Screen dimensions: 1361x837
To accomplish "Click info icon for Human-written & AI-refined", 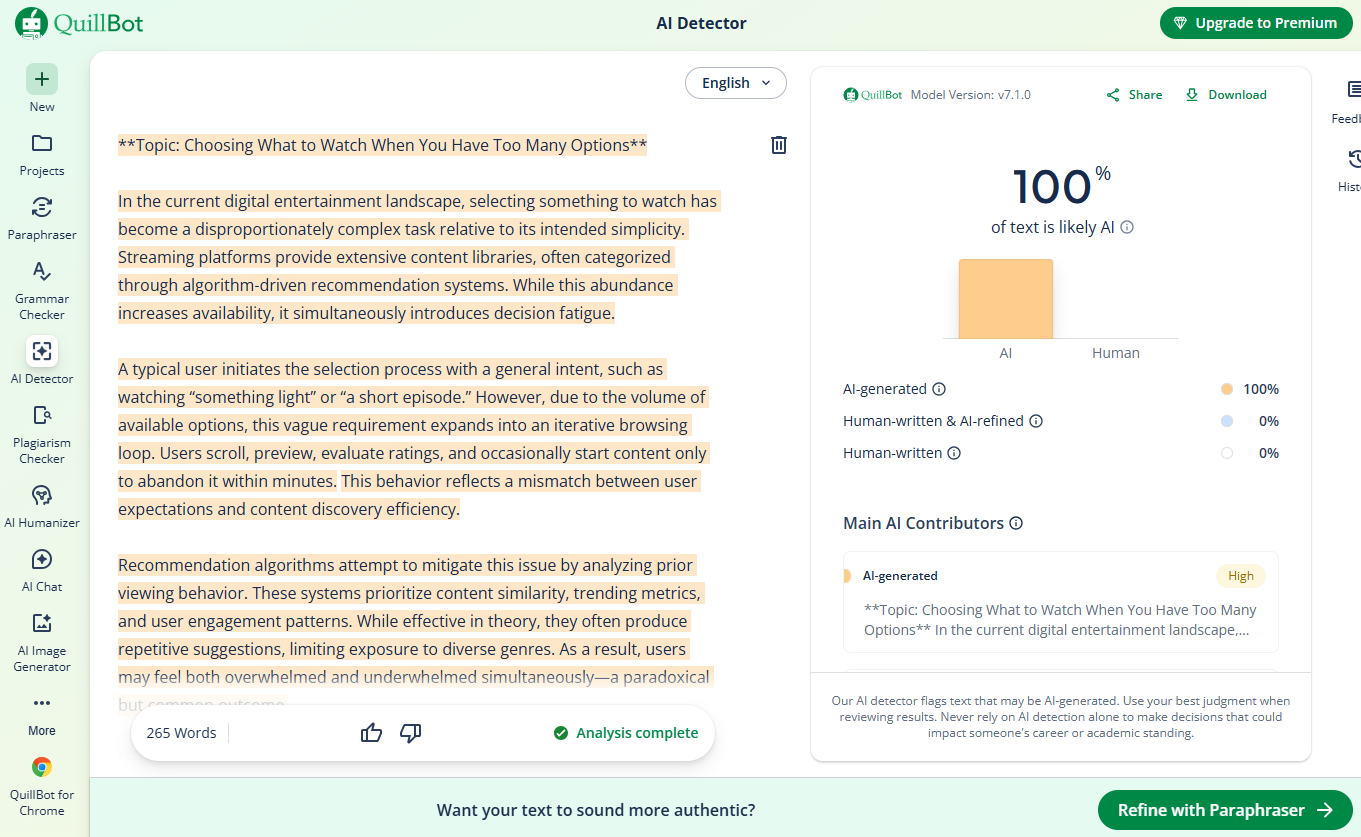I will 1036,421.
